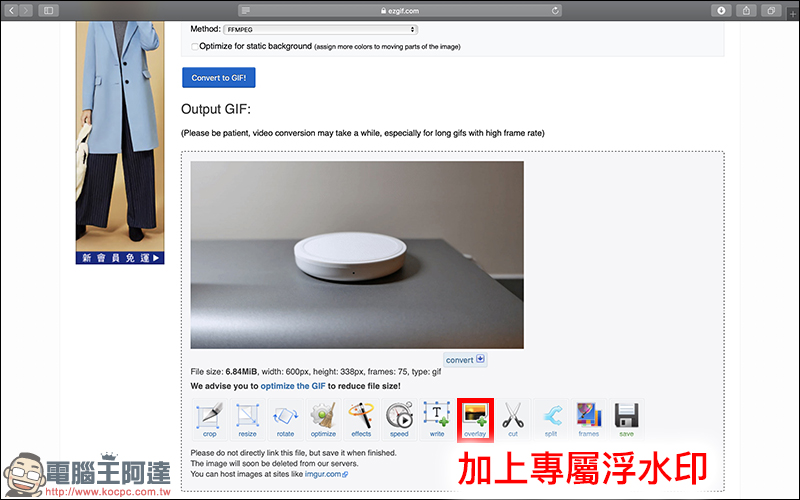Screen dimensions: 800x500
Task: Show all Safari tabs
Action: [x=771, y=10]
